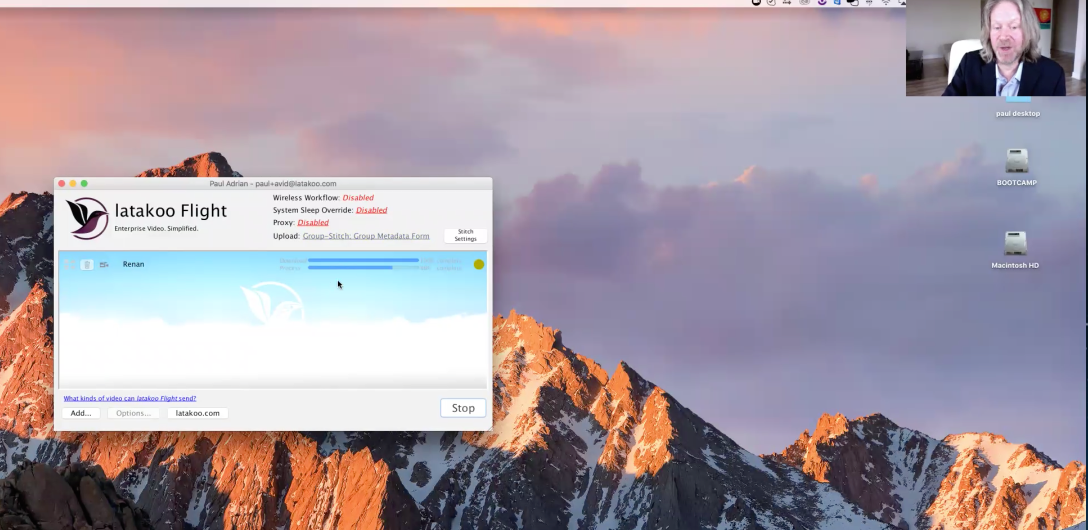Click the trash icon in the Renan row

(87, 264)
